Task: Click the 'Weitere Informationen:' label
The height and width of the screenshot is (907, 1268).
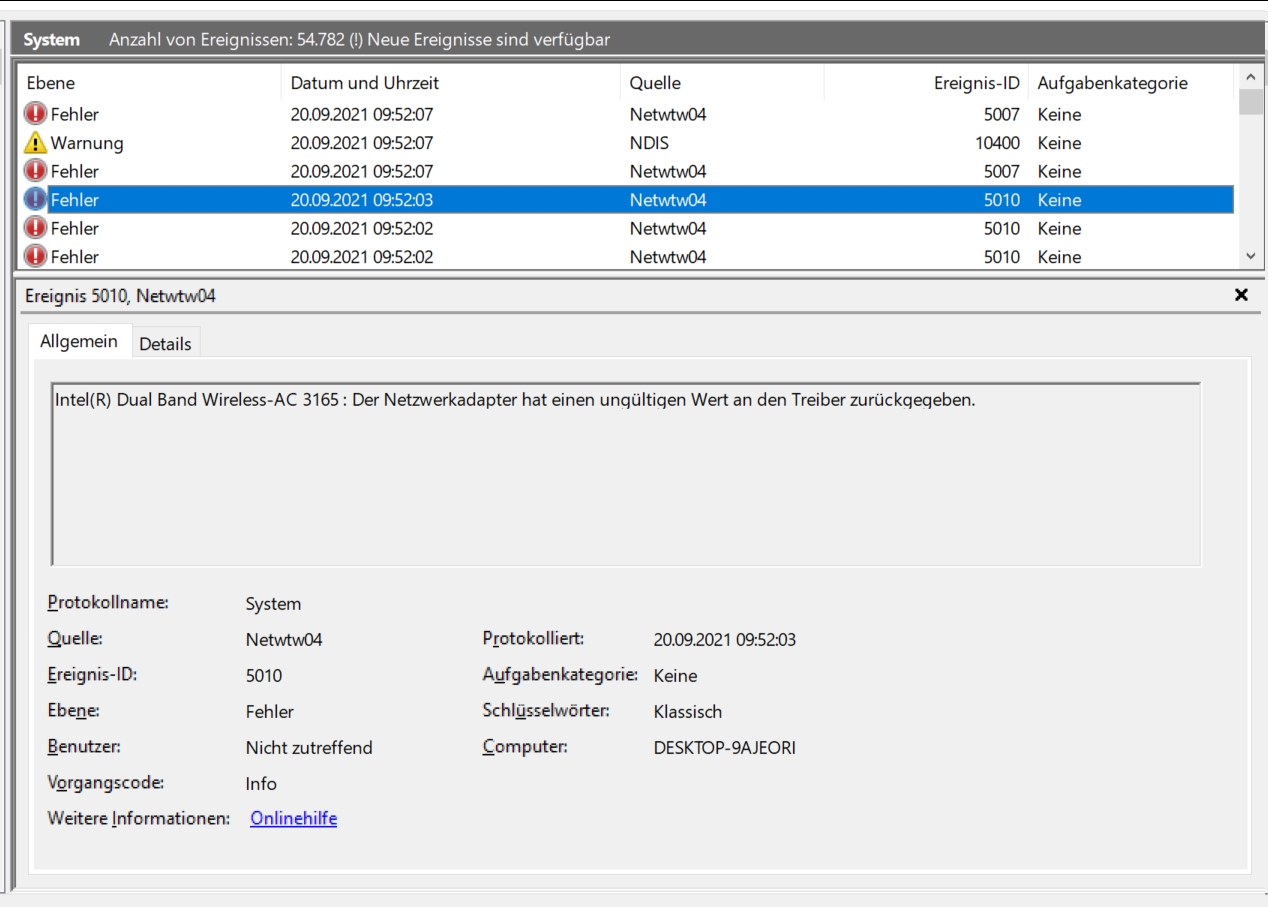Action: click(139, 818)
